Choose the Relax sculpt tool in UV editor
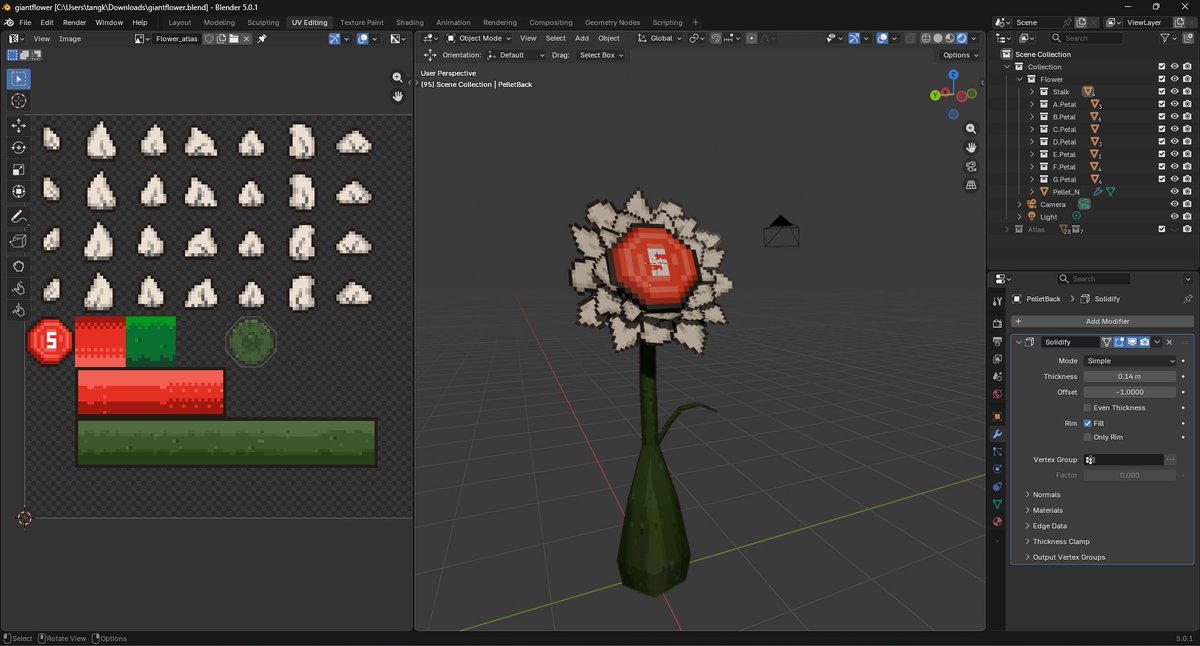The width and height of the screenshot is (1200, 646). coord(19,288)
